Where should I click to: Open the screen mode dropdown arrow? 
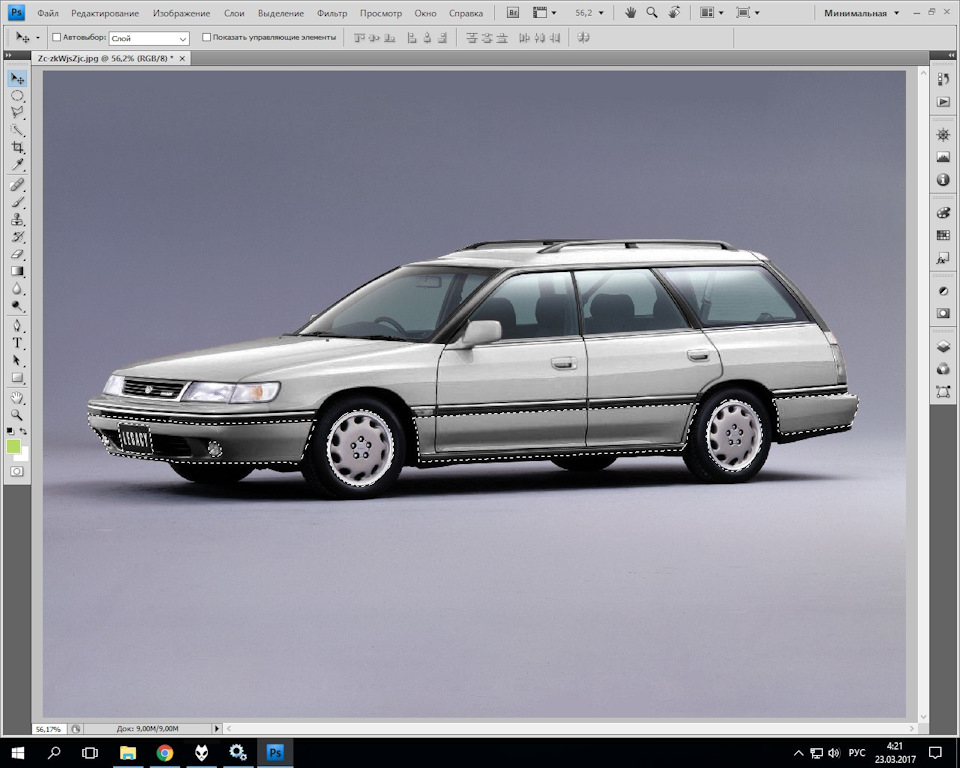(x=757, y=13)
